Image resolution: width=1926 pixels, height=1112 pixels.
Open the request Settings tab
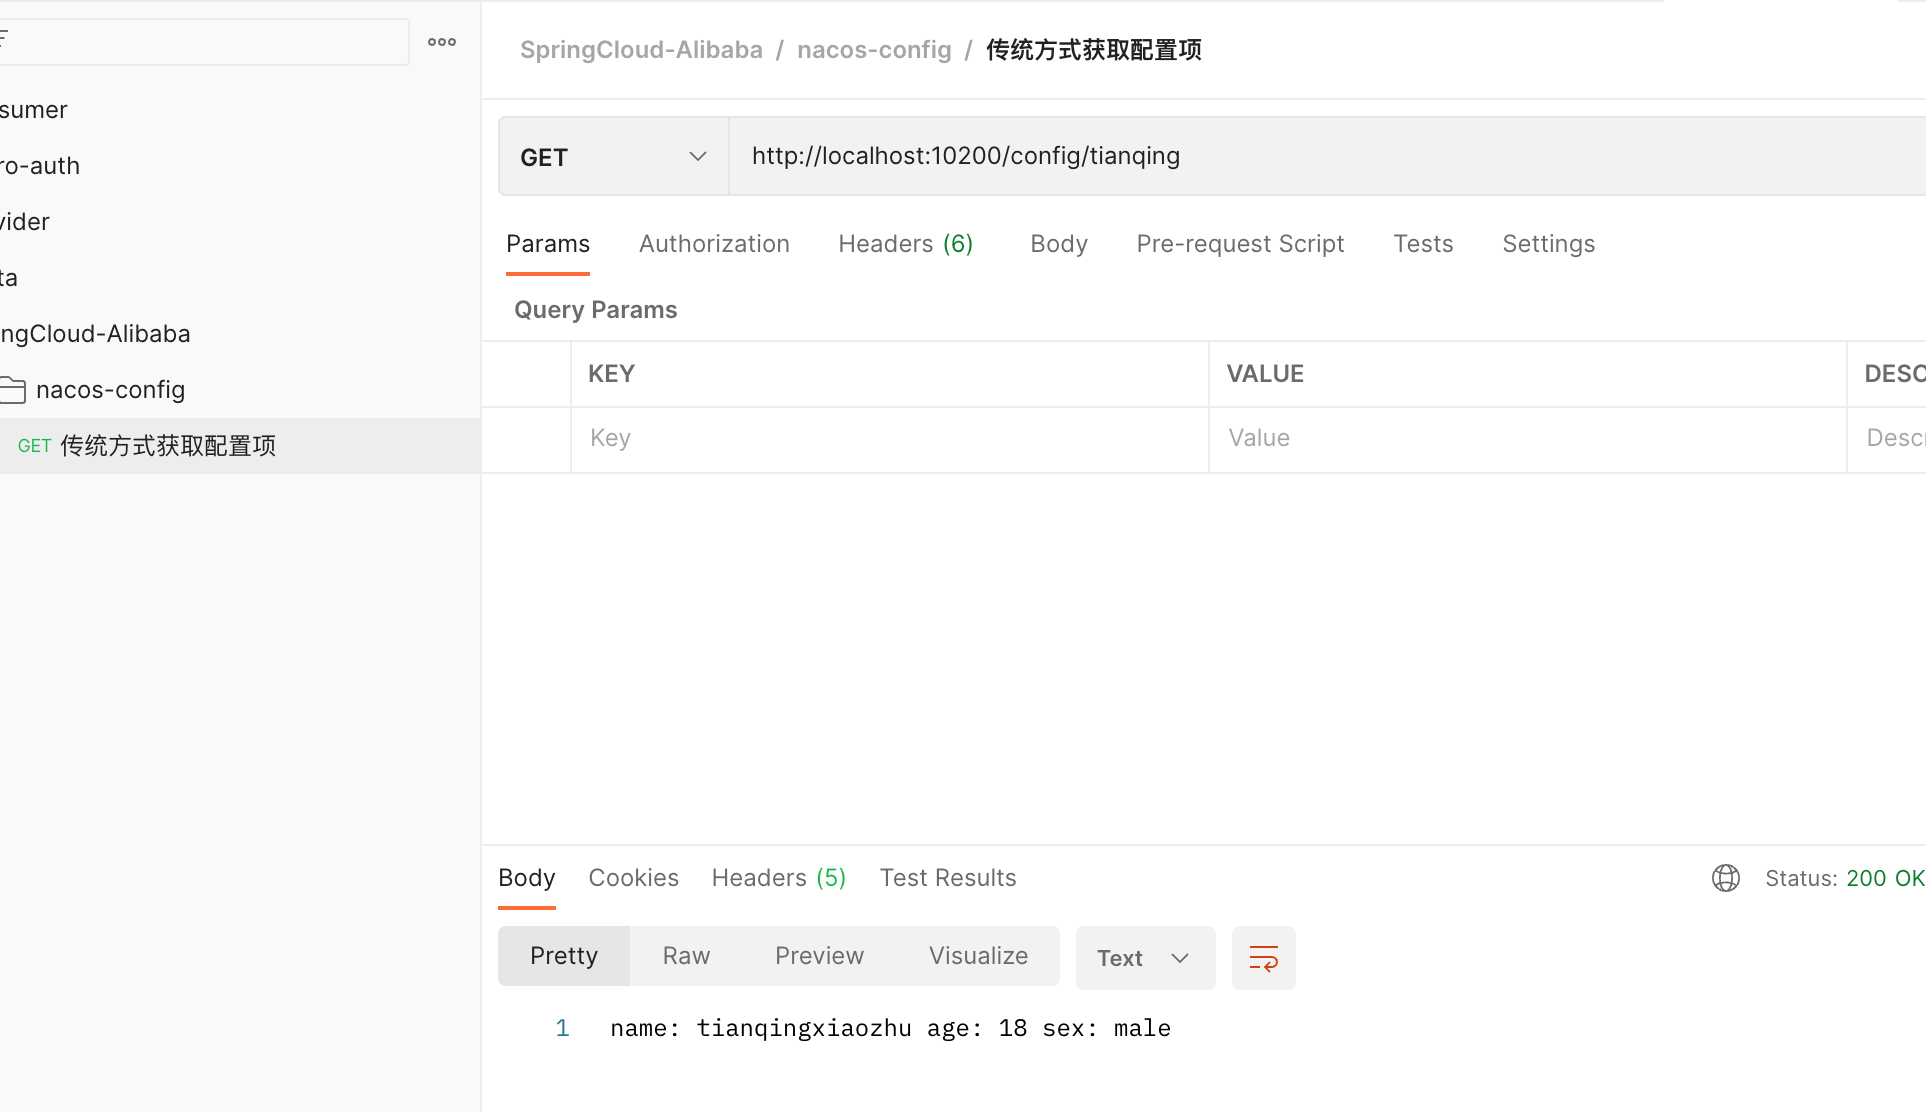point(1548,244)
